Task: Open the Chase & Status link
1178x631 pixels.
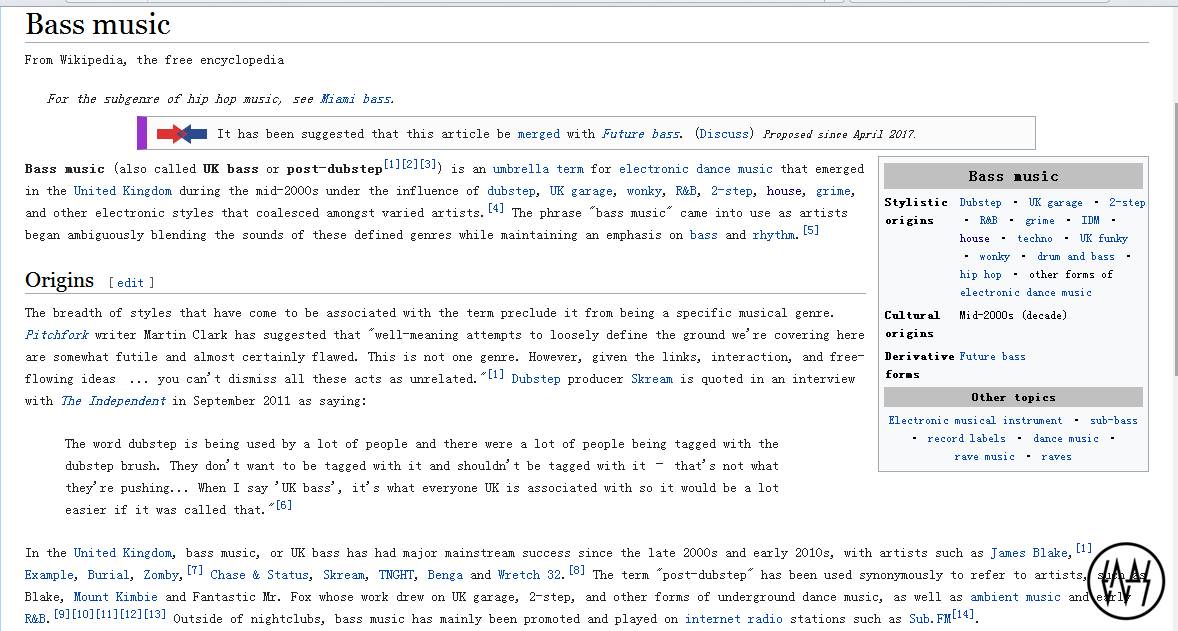Action: [259, 575]
